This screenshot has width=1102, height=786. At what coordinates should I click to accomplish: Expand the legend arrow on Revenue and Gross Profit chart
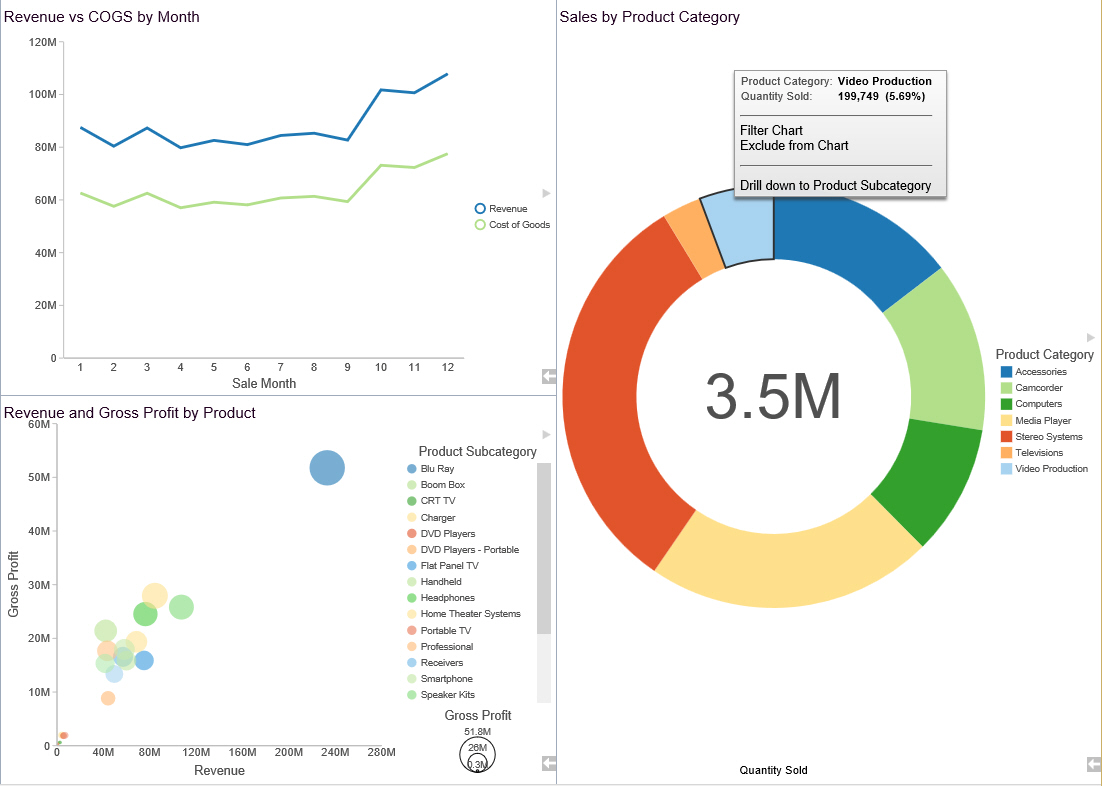545,433
